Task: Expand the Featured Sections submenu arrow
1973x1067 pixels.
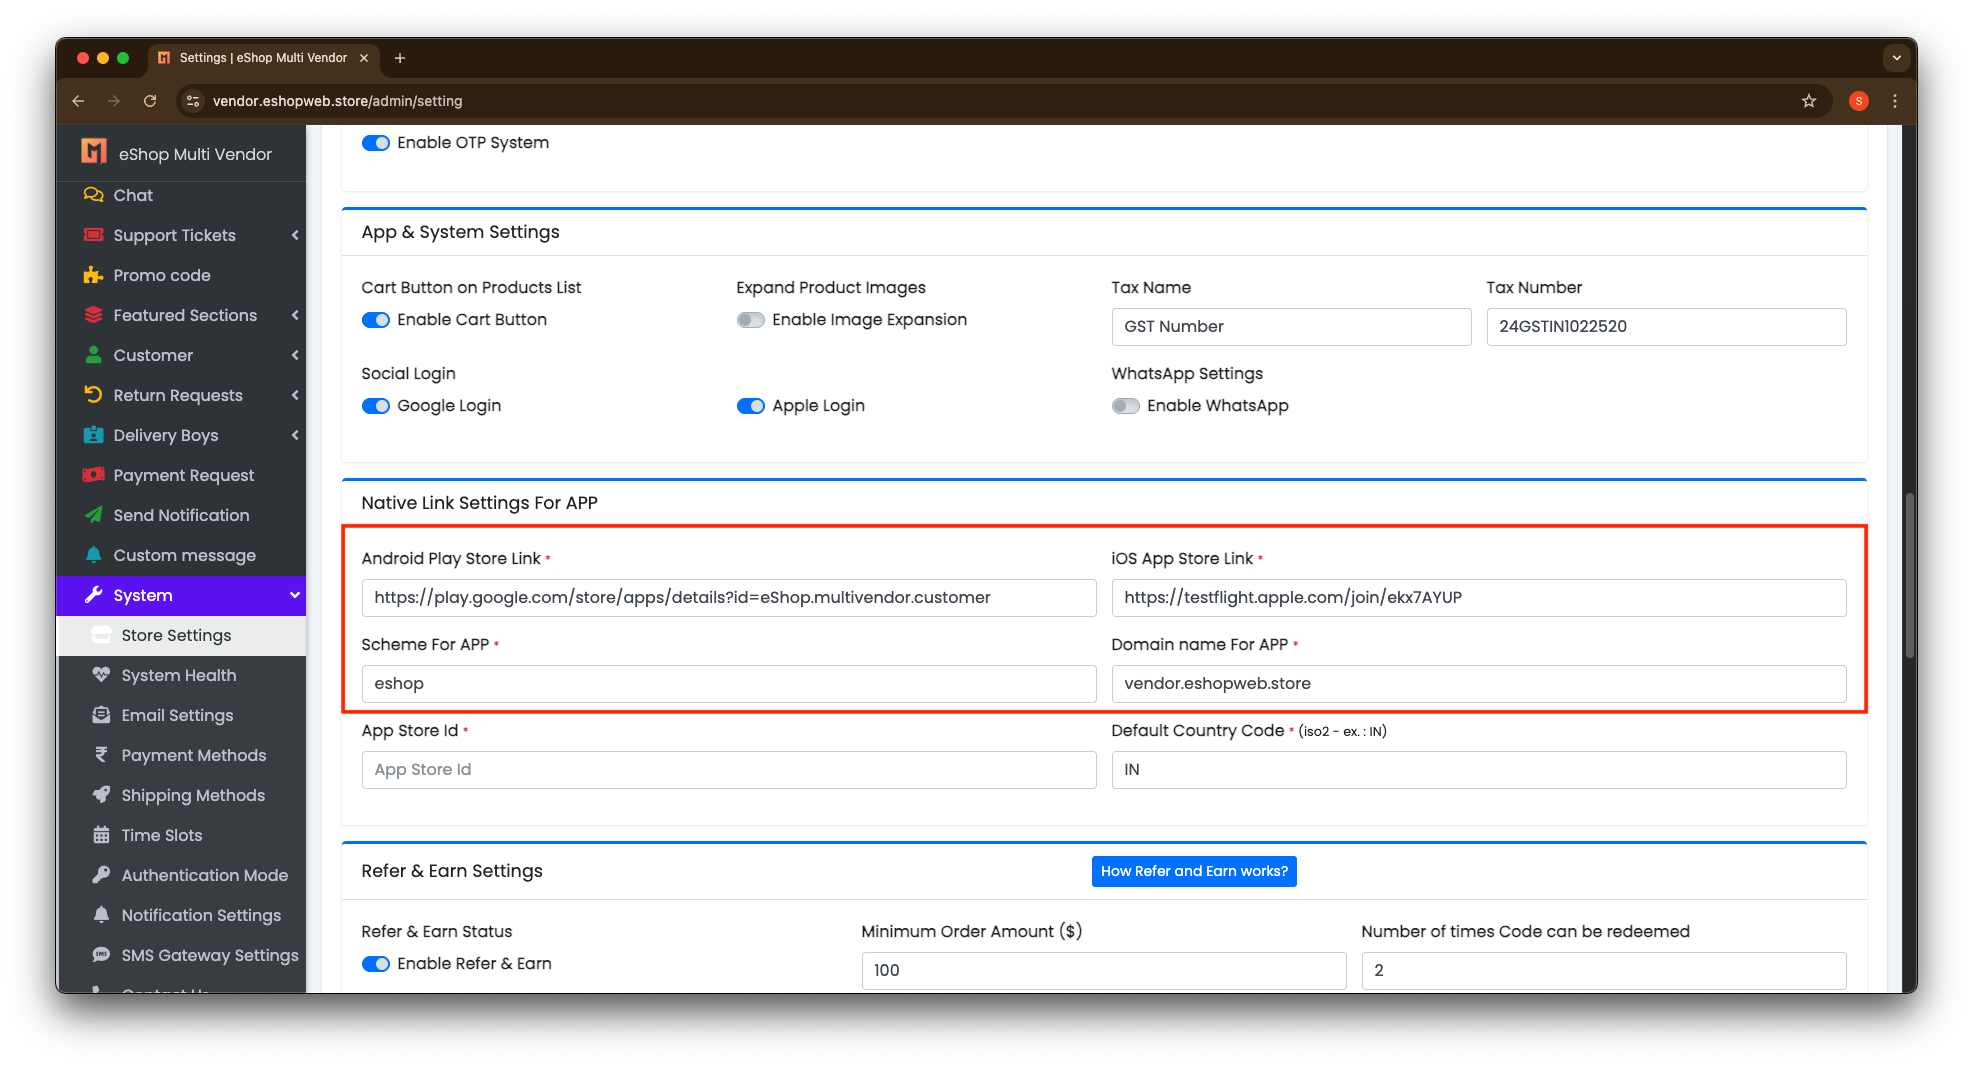Action: 295,315
